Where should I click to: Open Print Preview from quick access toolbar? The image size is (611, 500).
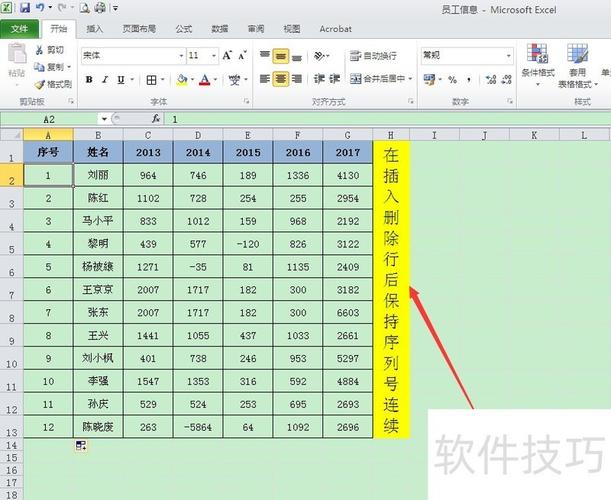(85, 7)
